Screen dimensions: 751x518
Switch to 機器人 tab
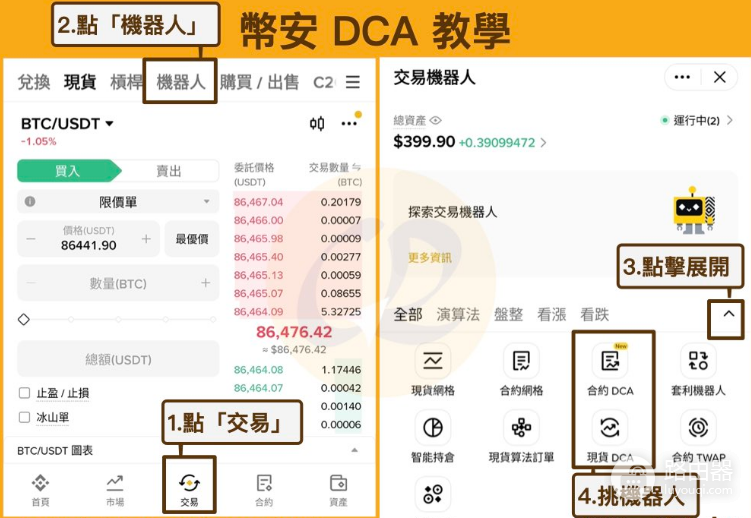(x=181, y=82)
